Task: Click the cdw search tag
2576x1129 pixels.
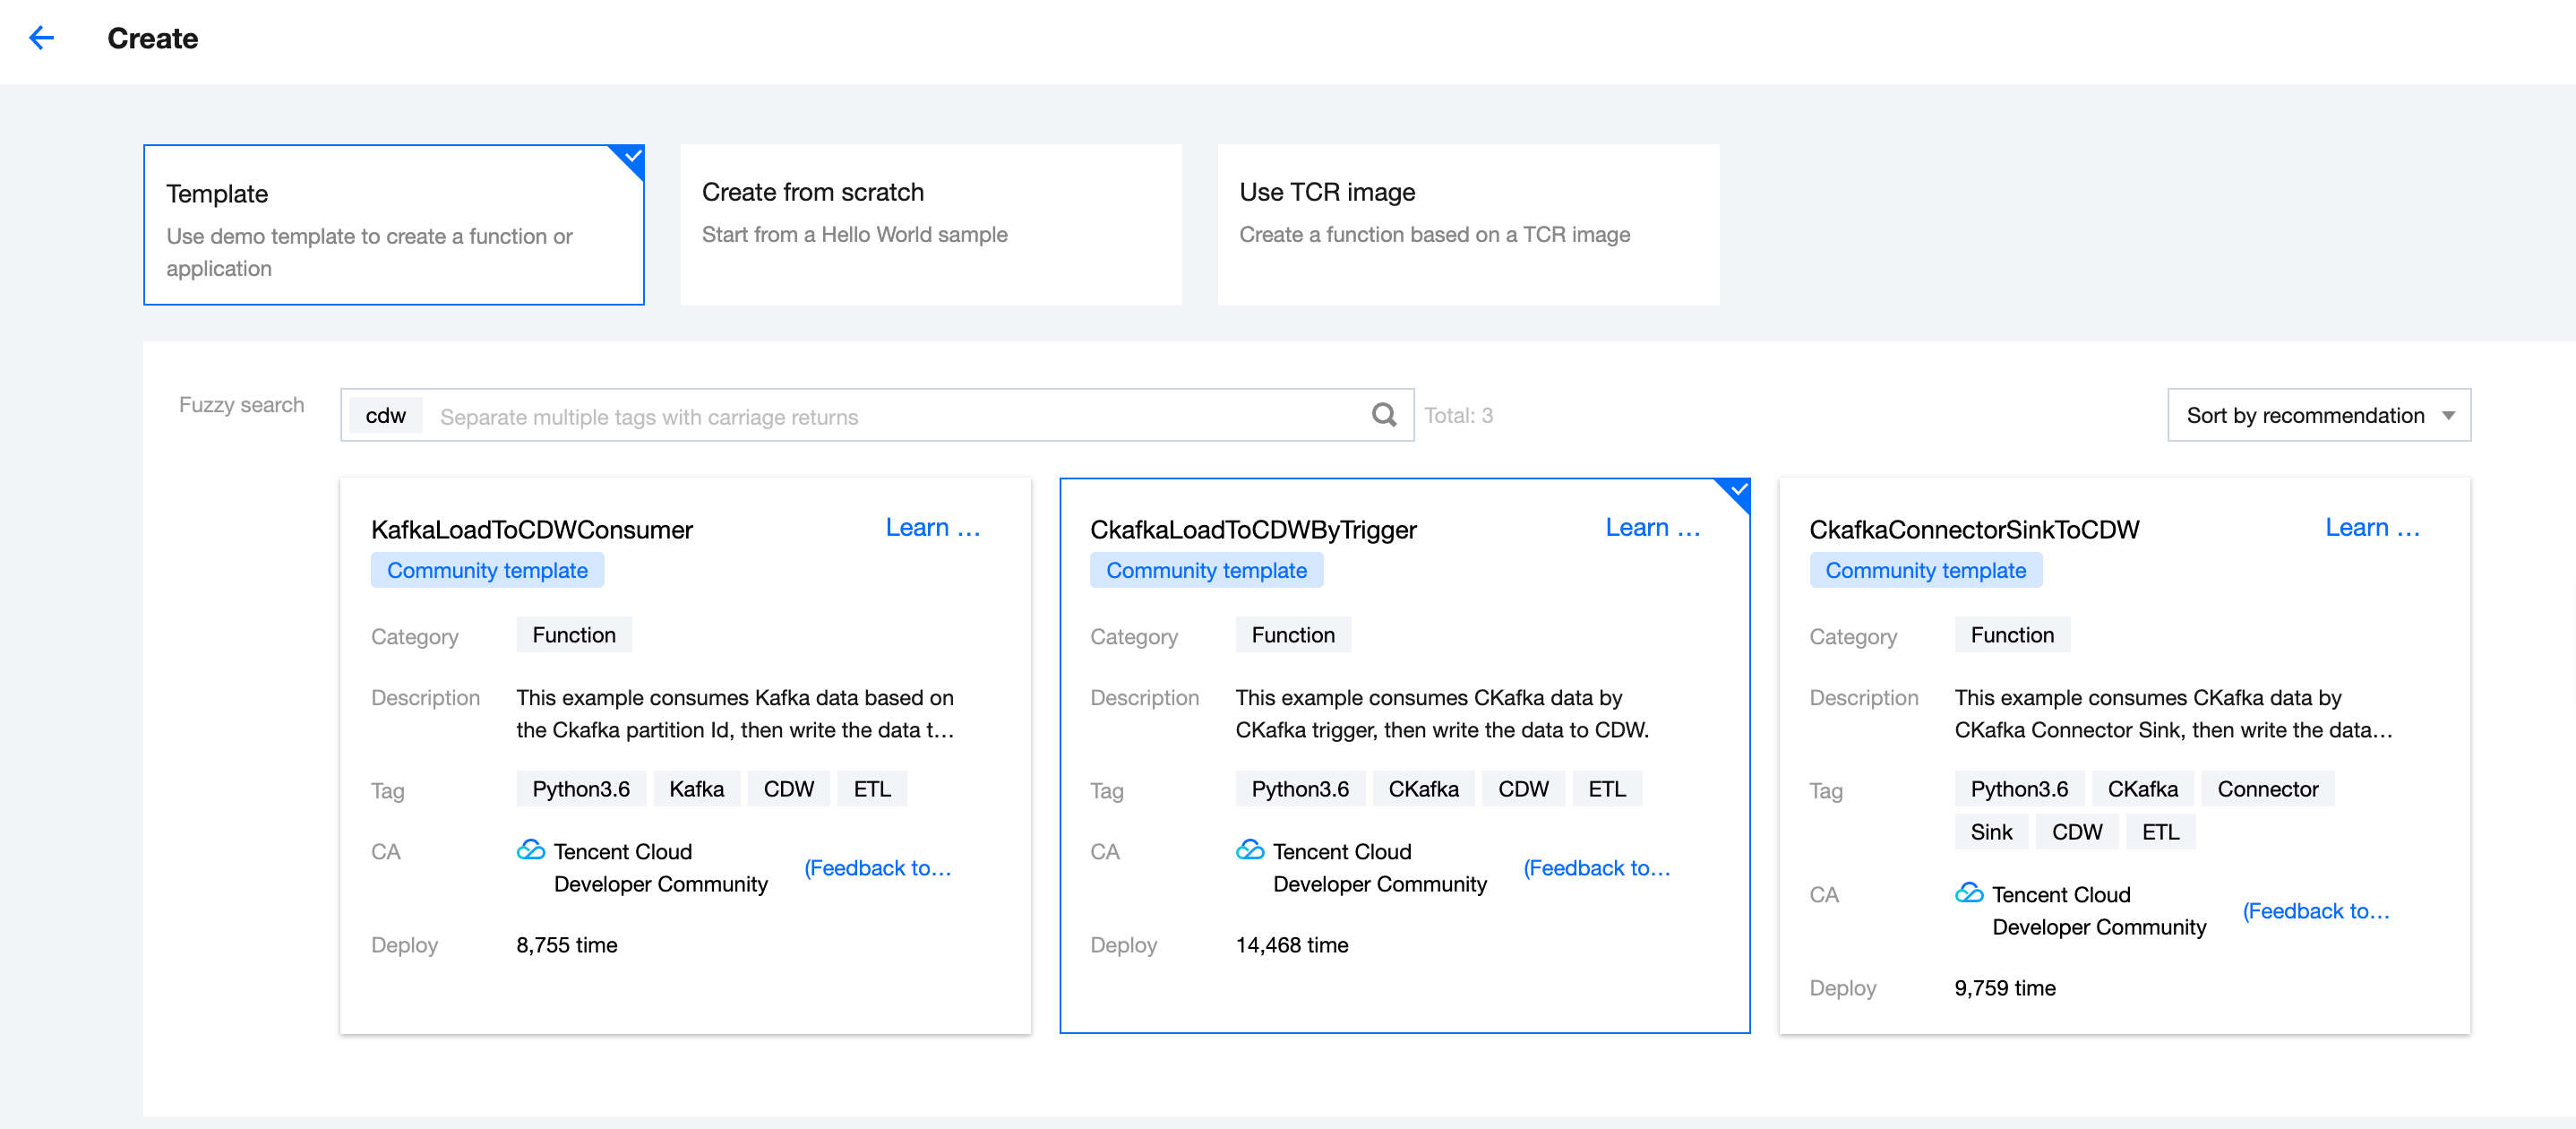Action: [385, 416]
